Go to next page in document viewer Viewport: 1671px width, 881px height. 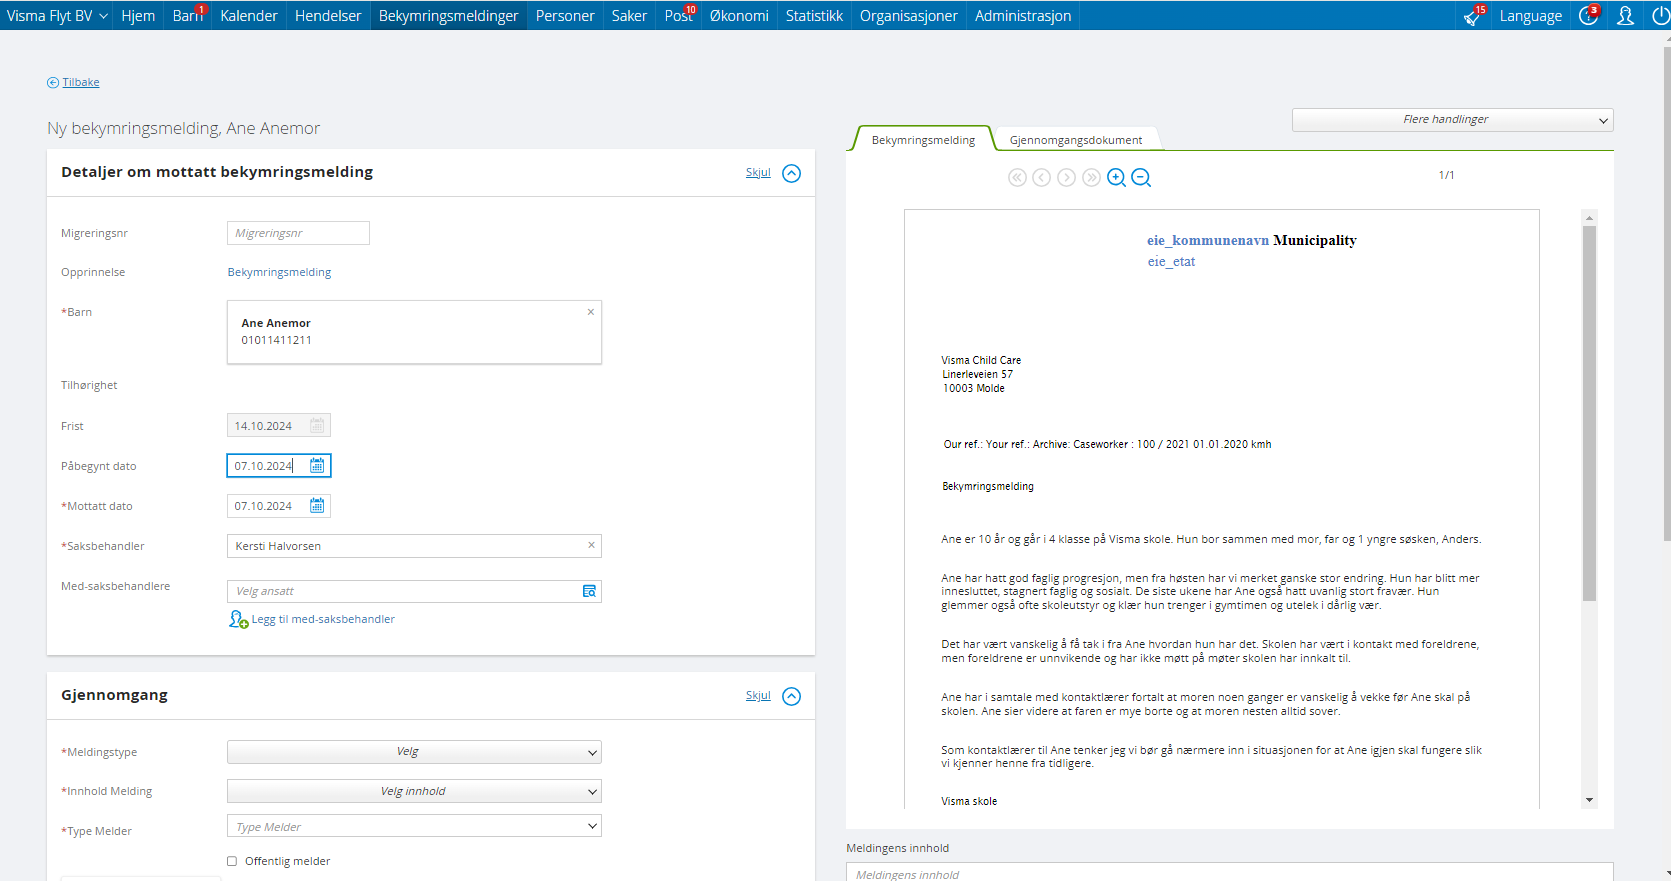pos(1067,177)
